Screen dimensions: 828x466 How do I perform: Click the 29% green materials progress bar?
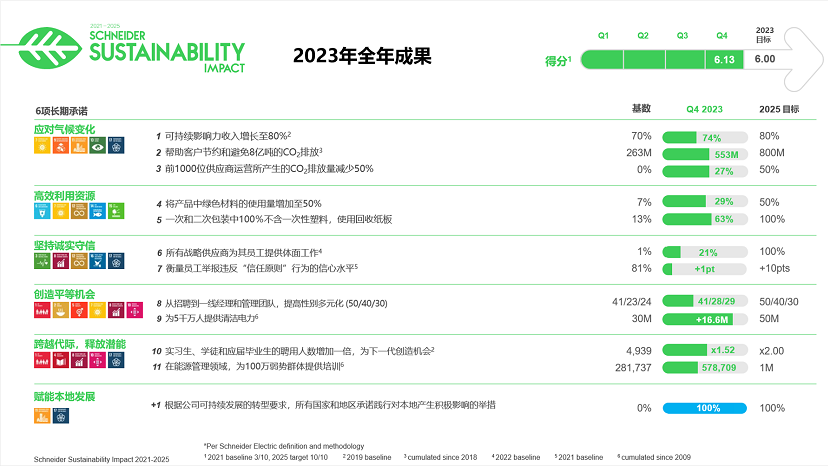click(705, 201)
